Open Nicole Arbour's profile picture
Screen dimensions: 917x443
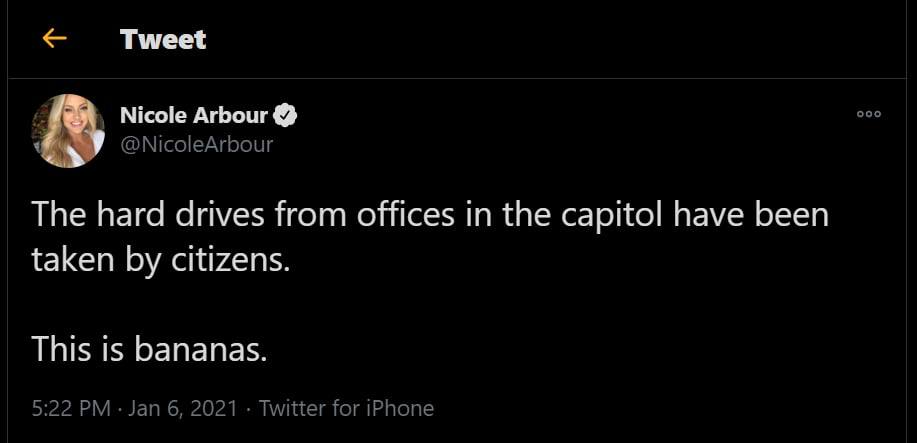(x=69, y=131)
